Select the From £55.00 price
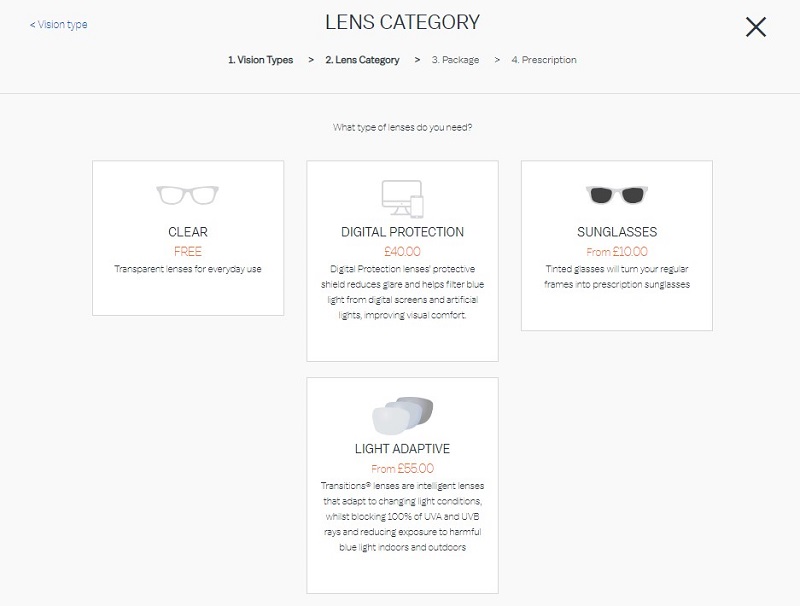The width and height of the screenshot is (800, 606). [x=403, y=468]
